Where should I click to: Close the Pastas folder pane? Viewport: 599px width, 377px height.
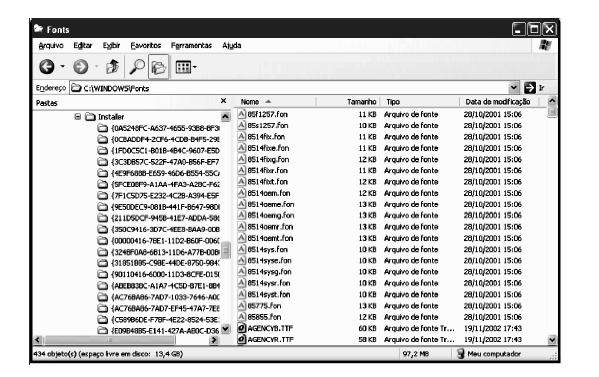[x=223, y=101]
